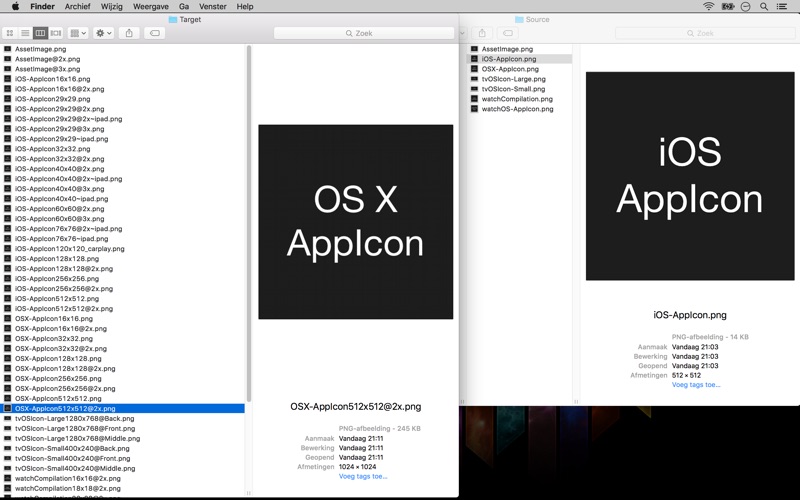The image size is (800, 500).
Task: Open the Help menu
Action: pos(245,6)
